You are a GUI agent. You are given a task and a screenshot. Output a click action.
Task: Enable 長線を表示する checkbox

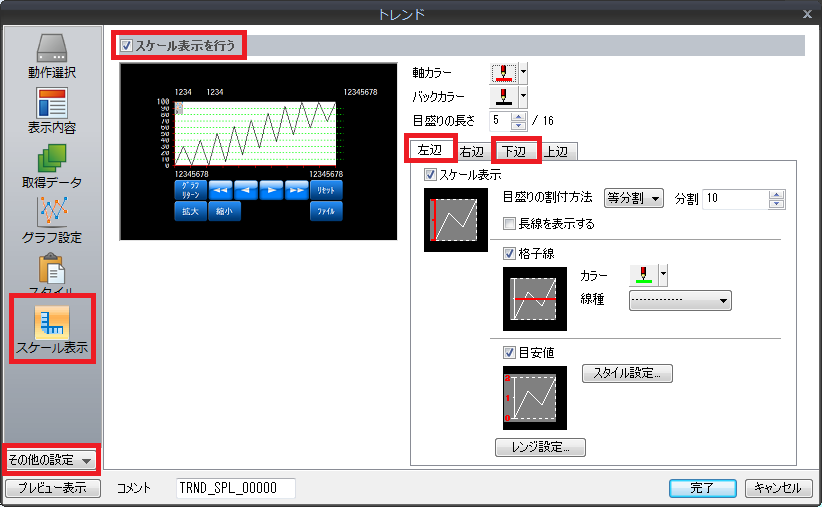[x=510, y=224]
